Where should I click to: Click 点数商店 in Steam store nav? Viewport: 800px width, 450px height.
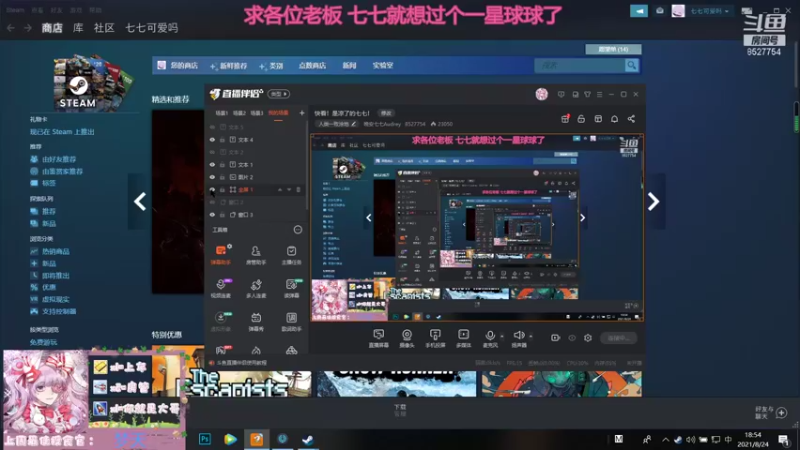[312, 65]
